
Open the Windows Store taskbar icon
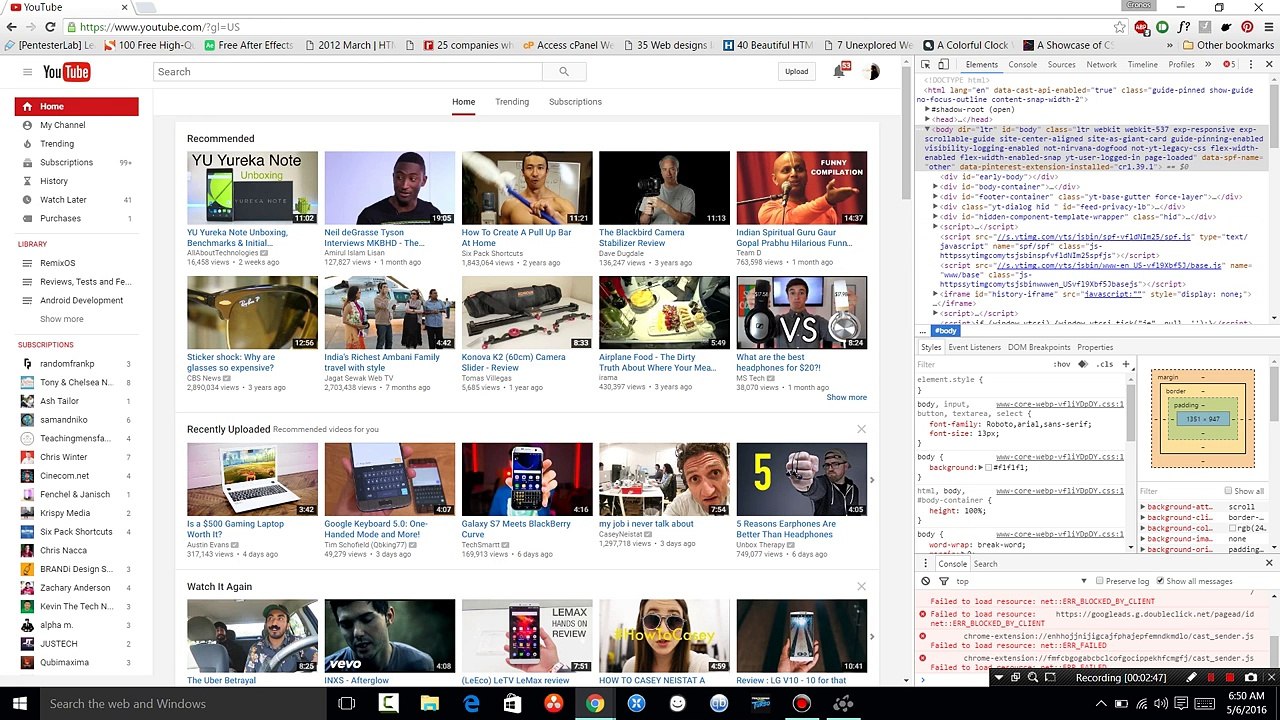tap(512, 703)
